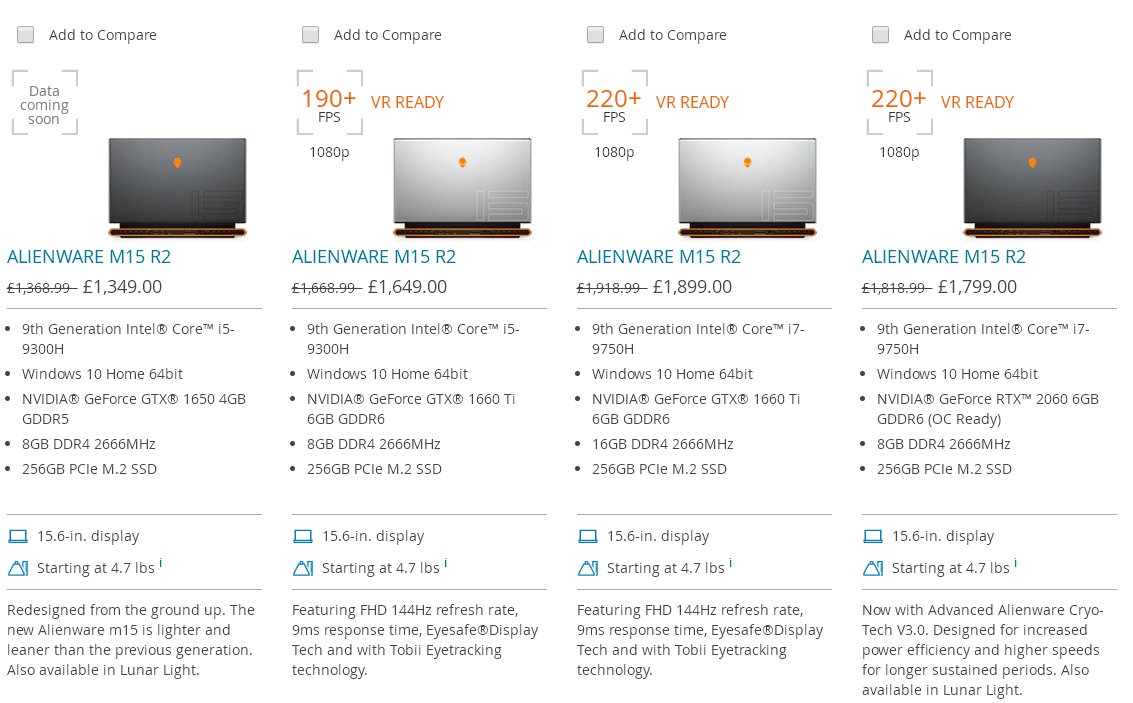This screenshot has width=1133, height=703.
Task: Tick Add to Compare for £1,649.00 laptop
Action: (x=311, y=35)
